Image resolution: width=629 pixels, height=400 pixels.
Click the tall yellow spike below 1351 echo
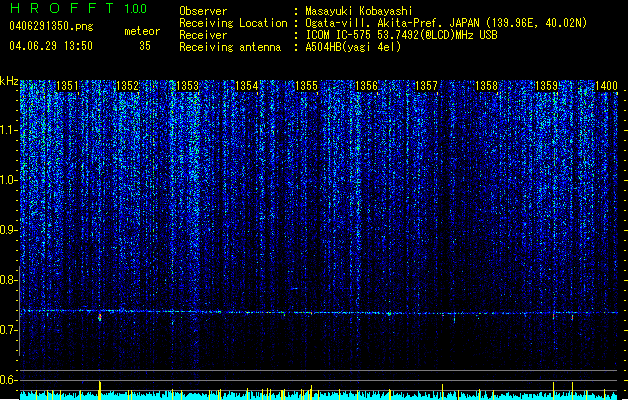pos(100,390)
